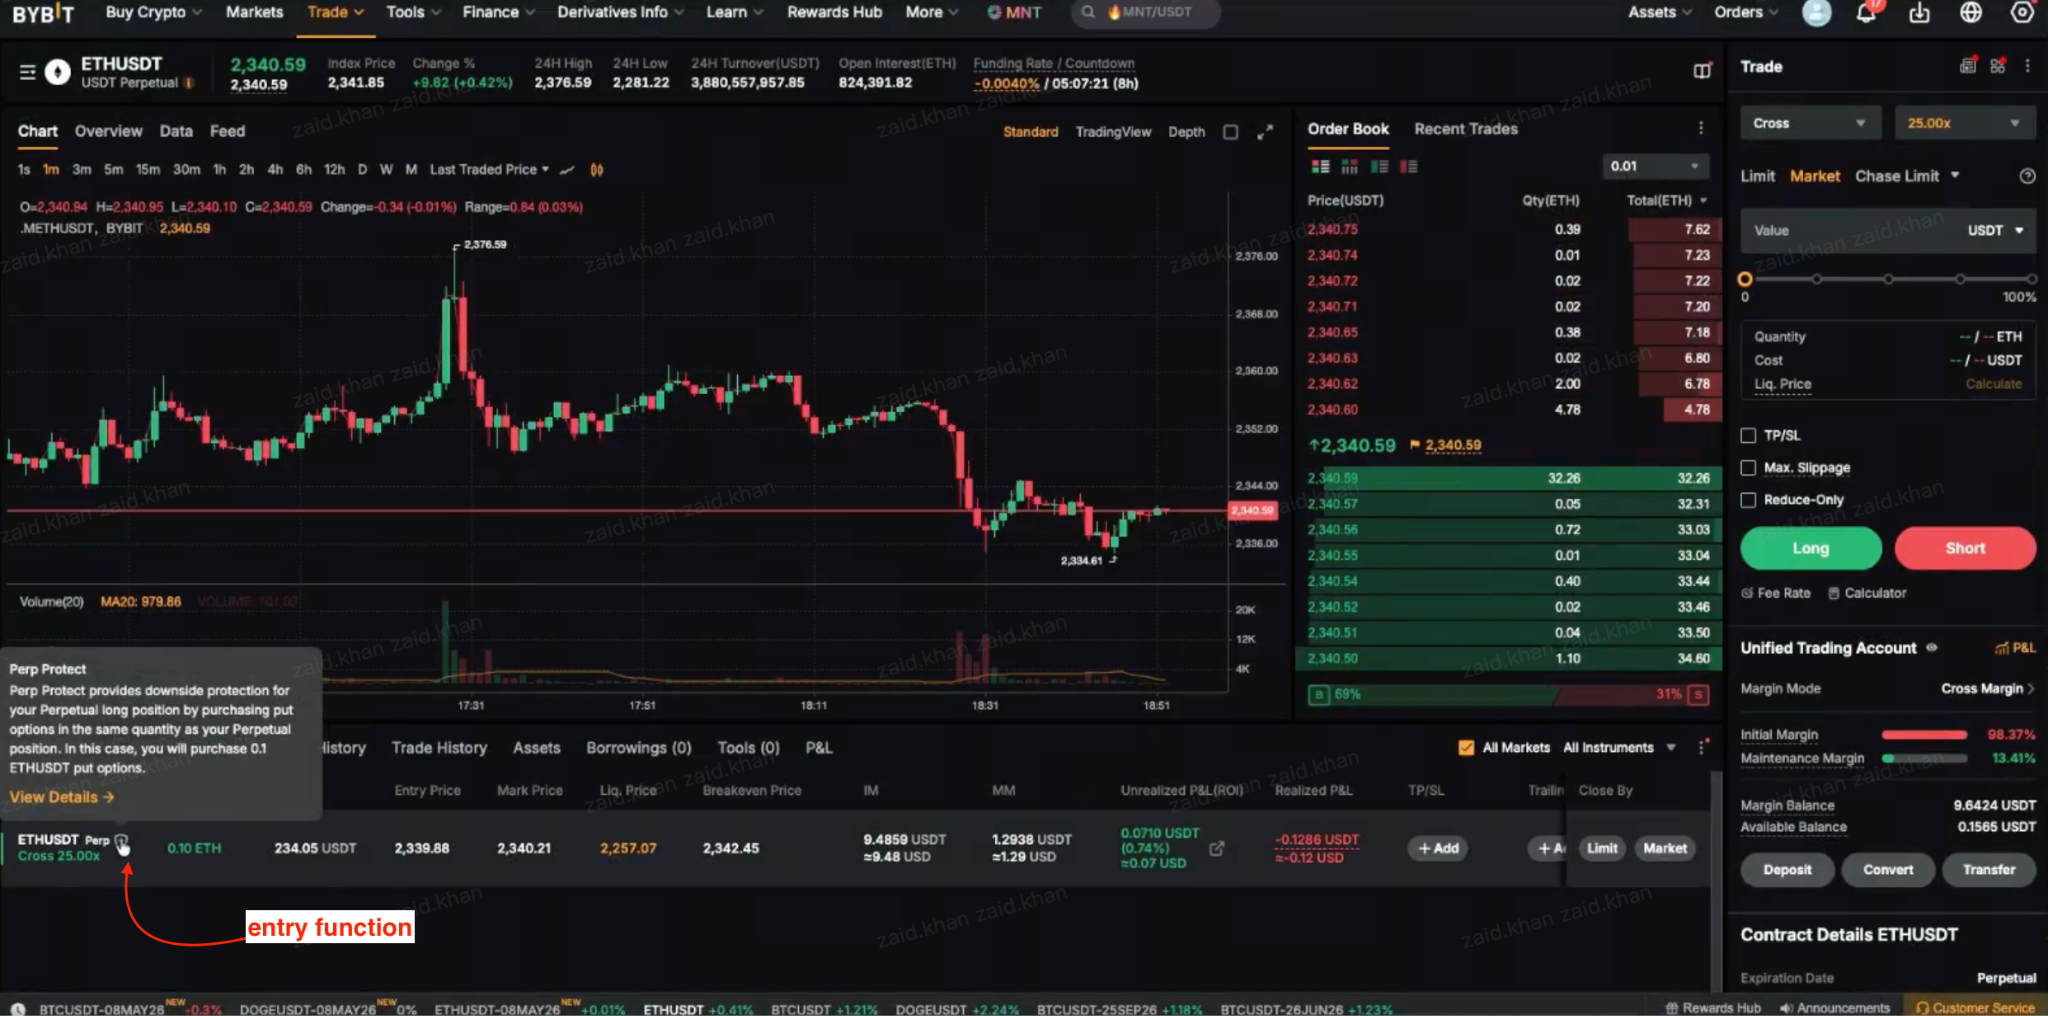Expand the chart to fullscreen with arrows icon
The image size is (2048, 1016).
pyautogui.click(x=1264, y=131)
